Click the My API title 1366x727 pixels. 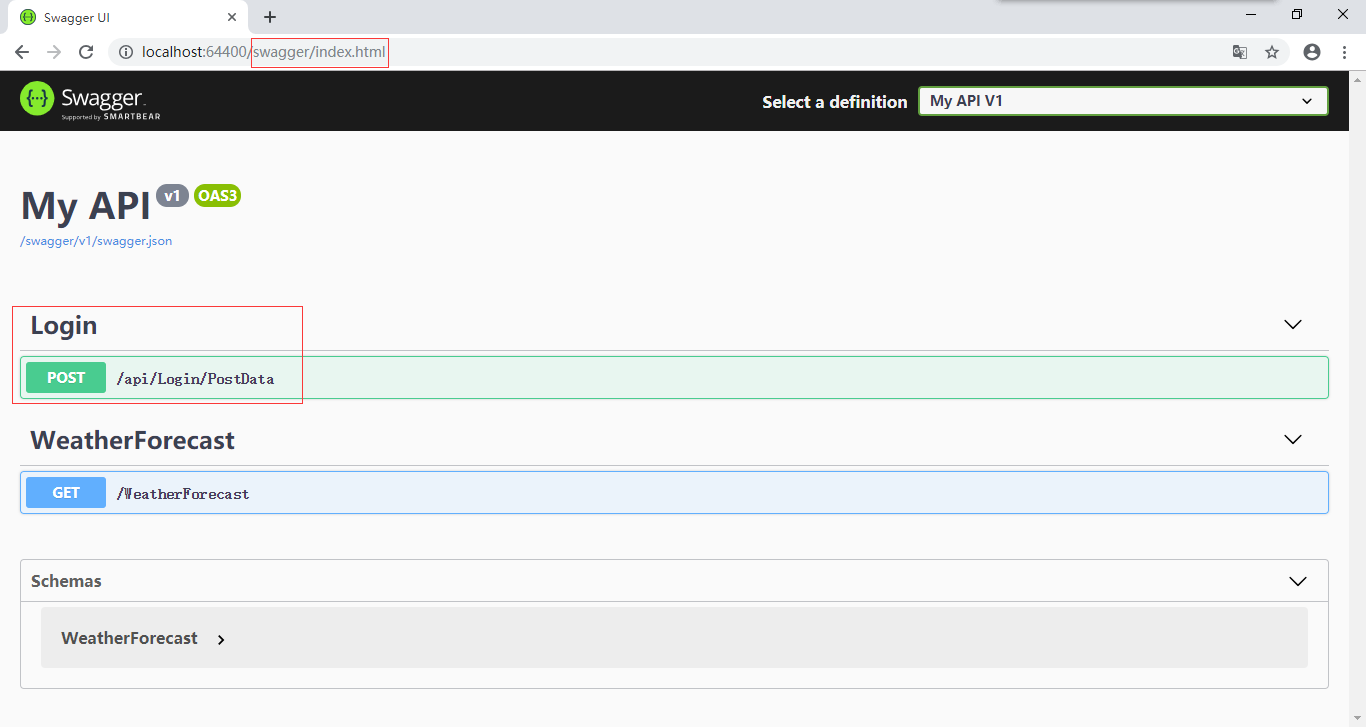(86, 205)
